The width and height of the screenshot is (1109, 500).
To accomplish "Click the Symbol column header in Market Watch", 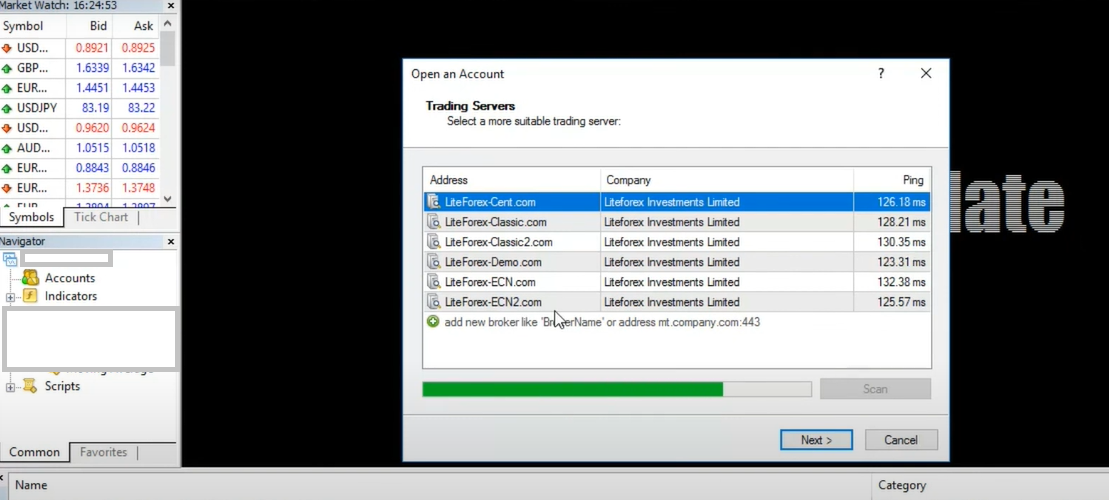I will click(x=33, y=26).
